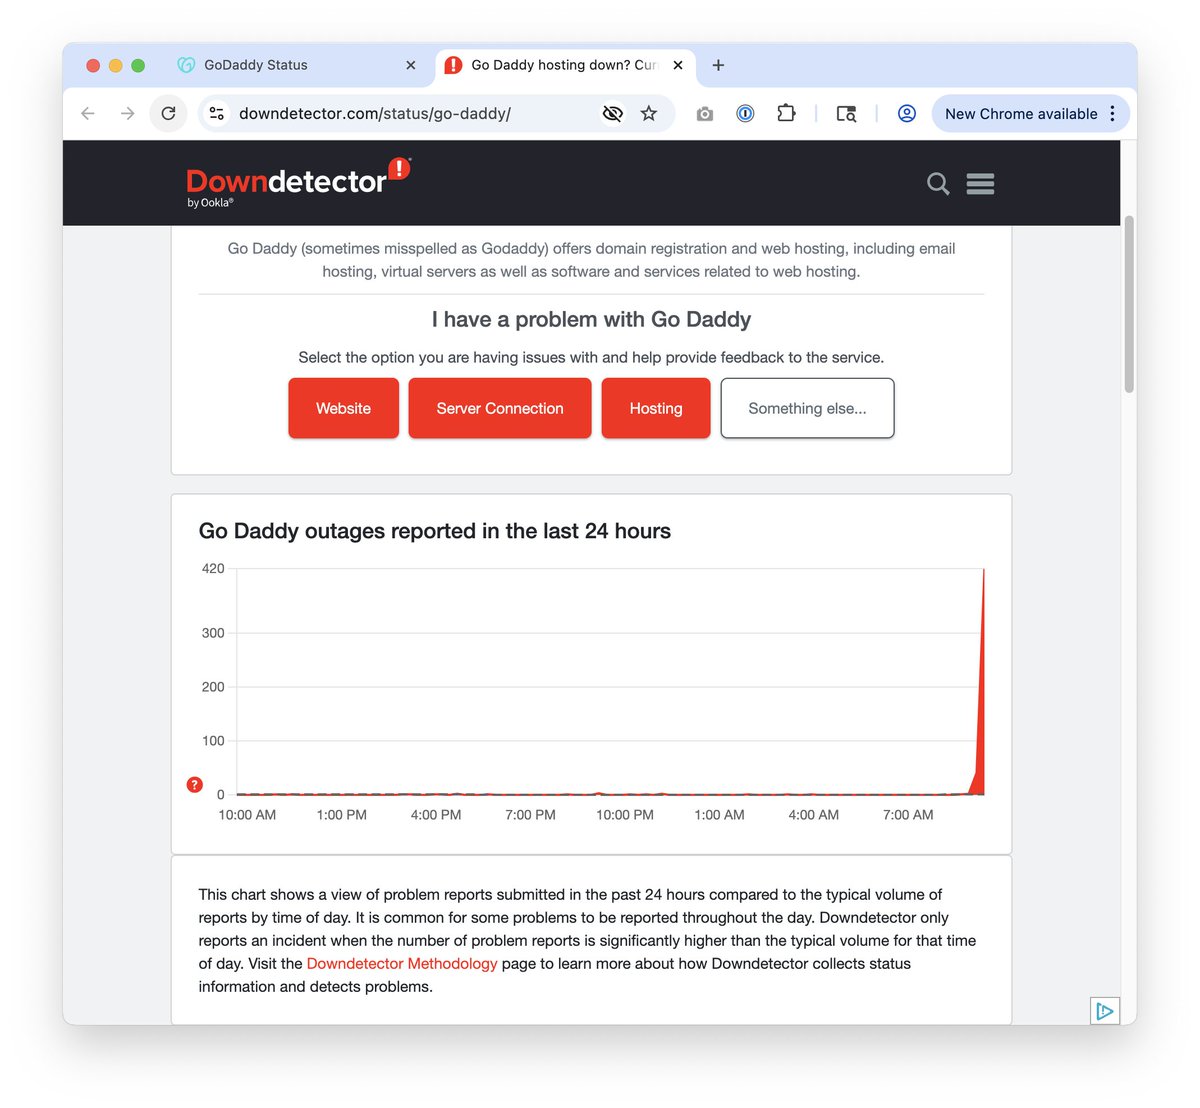
Task: Click the 'I have a problem with Go Daddy' heading
Action: pyautogui.click(x=591, y=319)
